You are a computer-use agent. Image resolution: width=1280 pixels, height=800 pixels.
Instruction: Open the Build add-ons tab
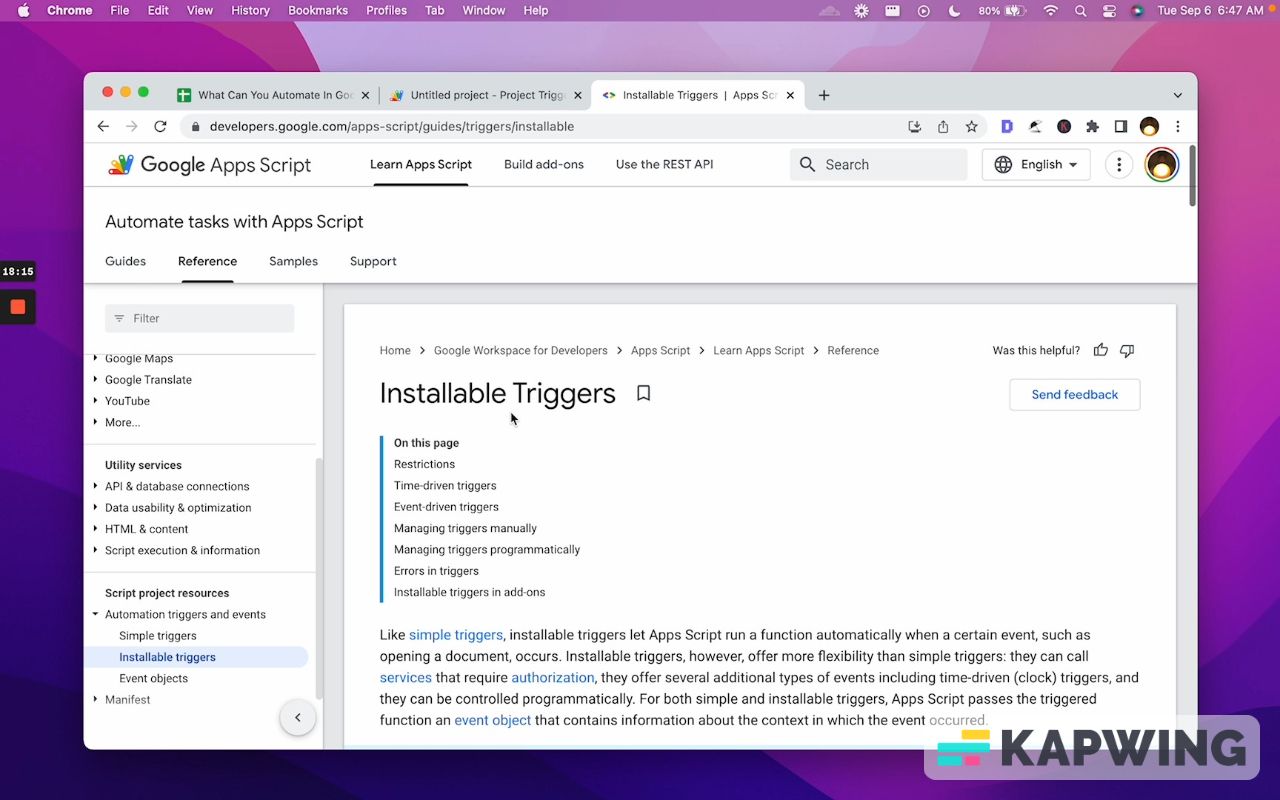tap(544, 165)
